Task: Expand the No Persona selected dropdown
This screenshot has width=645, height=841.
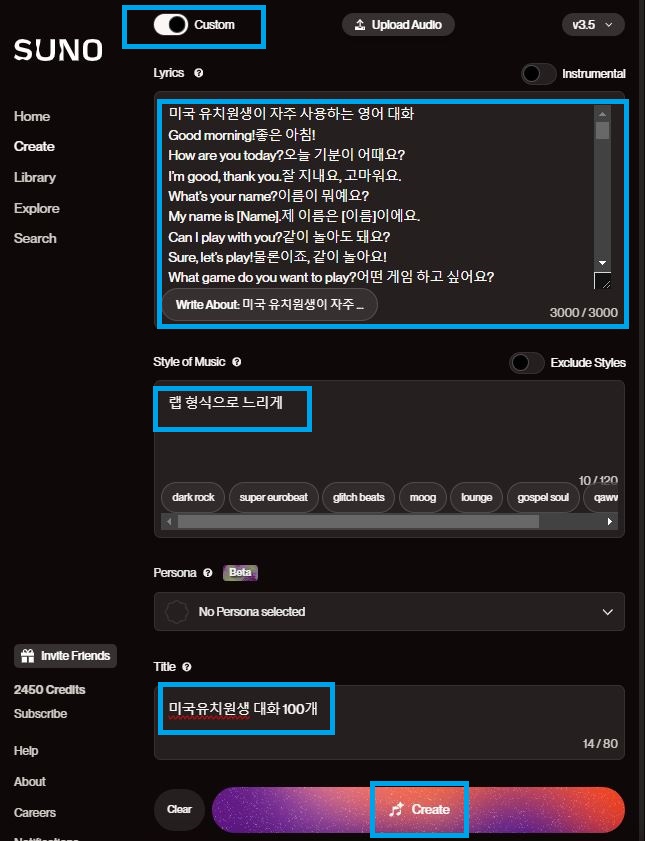Action: click(x=389, y=611)
